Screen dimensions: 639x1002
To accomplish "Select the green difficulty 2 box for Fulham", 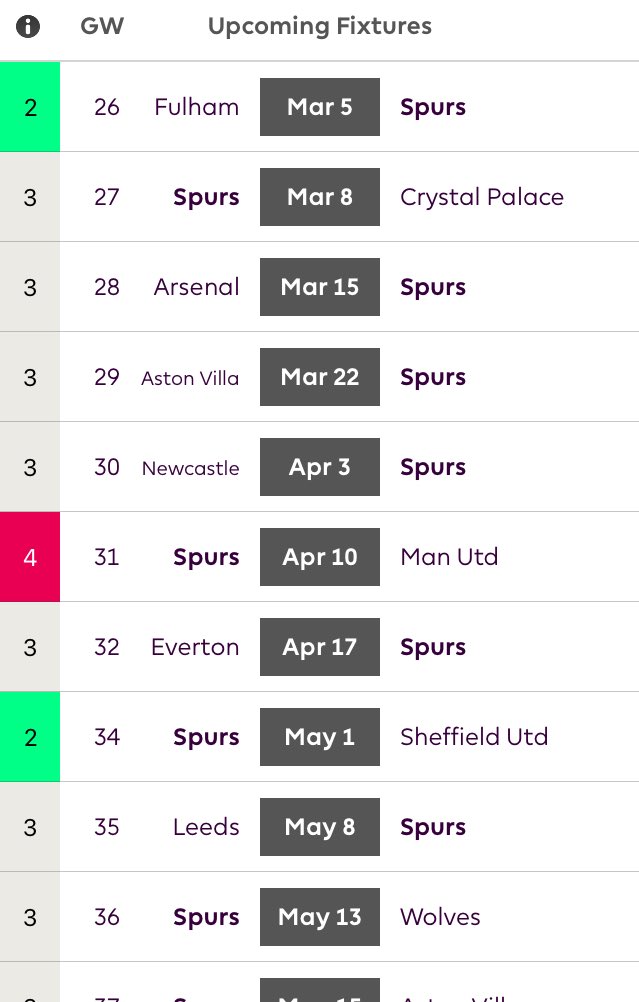I will [30, 107].
